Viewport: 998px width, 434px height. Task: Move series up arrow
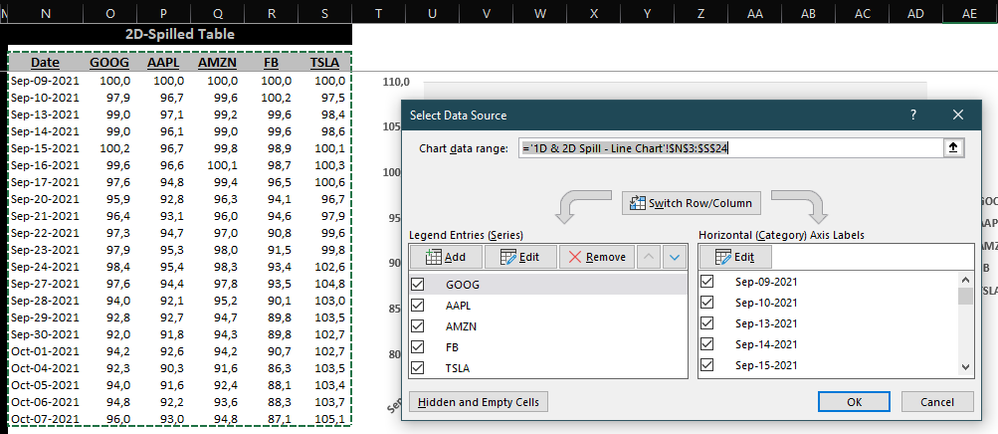tap(649, 257)
